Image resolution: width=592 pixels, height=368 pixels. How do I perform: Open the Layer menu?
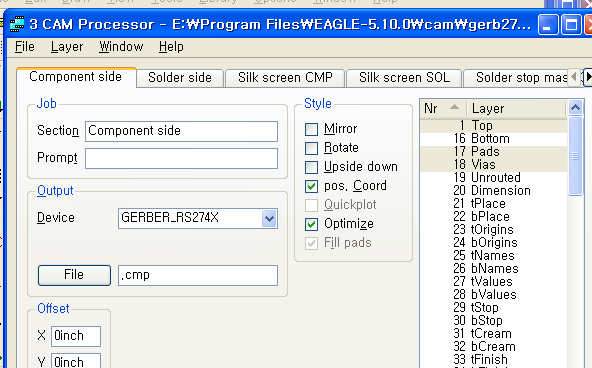tap(67, 47)
